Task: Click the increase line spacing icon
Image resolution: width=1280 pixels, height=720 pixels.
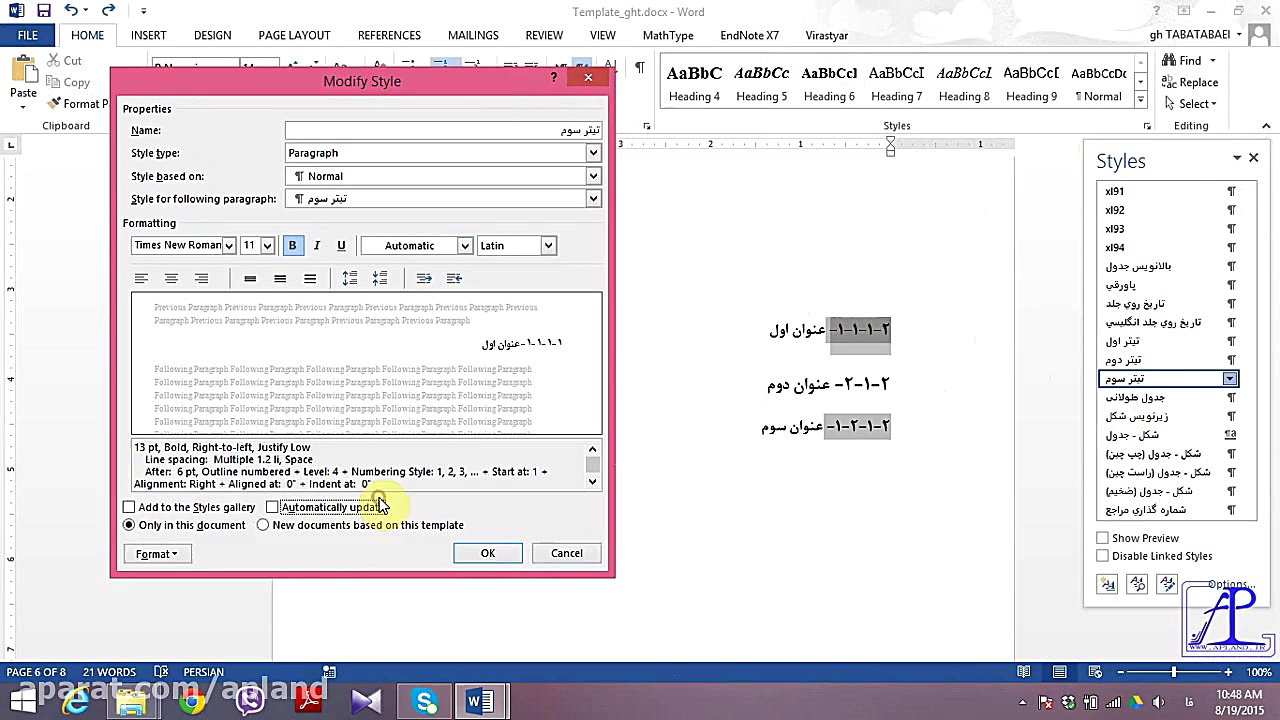Action: (x=350, y=278)
